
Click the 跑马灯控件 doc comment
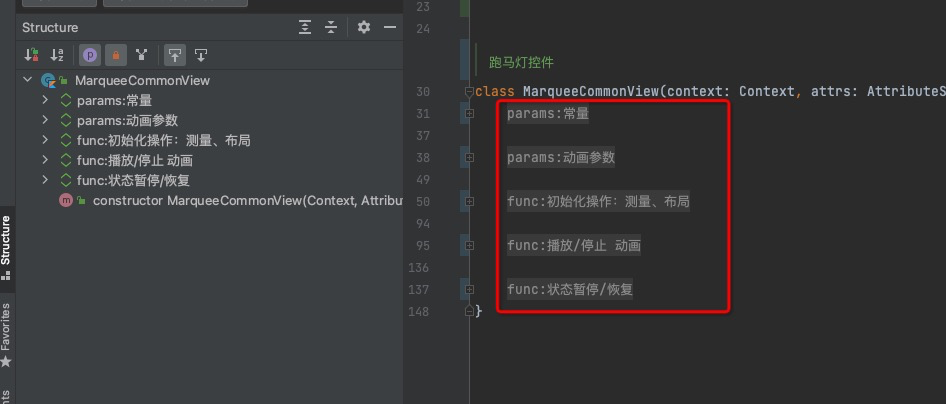coord(521,63)
